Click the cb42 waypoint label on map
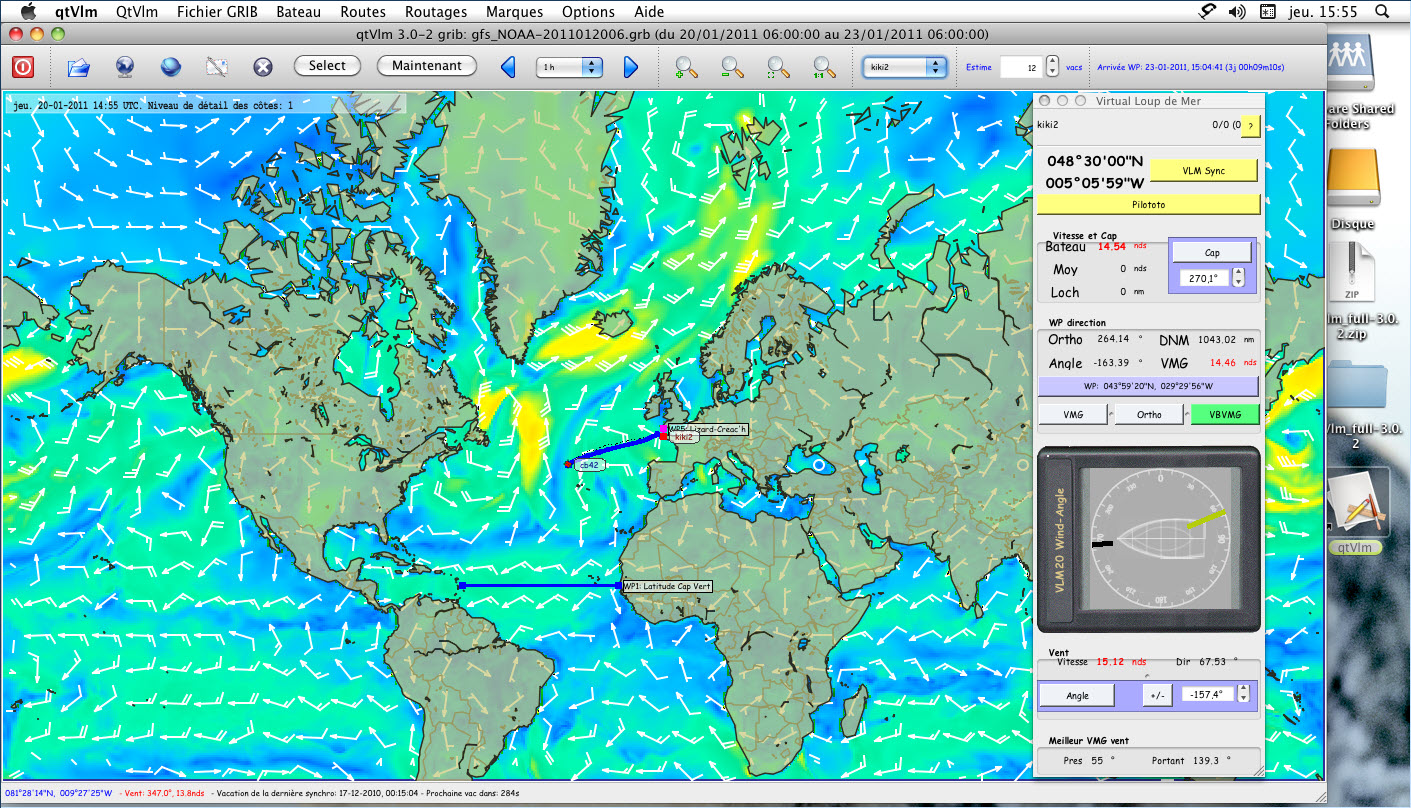Screen dimensions: 1411x808 [588, 465]
